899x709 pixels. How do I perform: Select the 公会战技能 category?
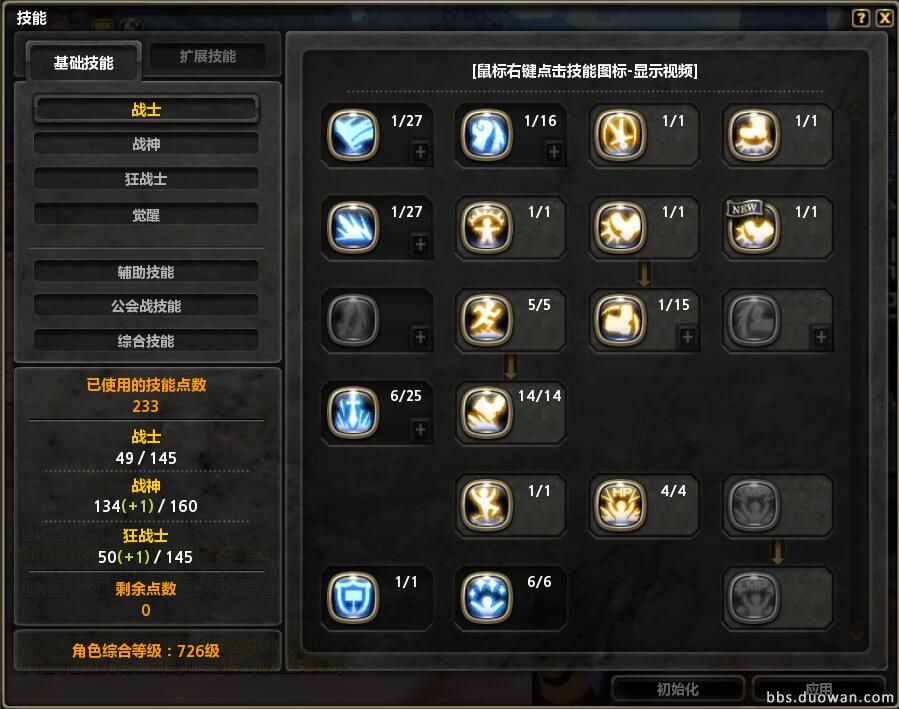tap(146, 306)
